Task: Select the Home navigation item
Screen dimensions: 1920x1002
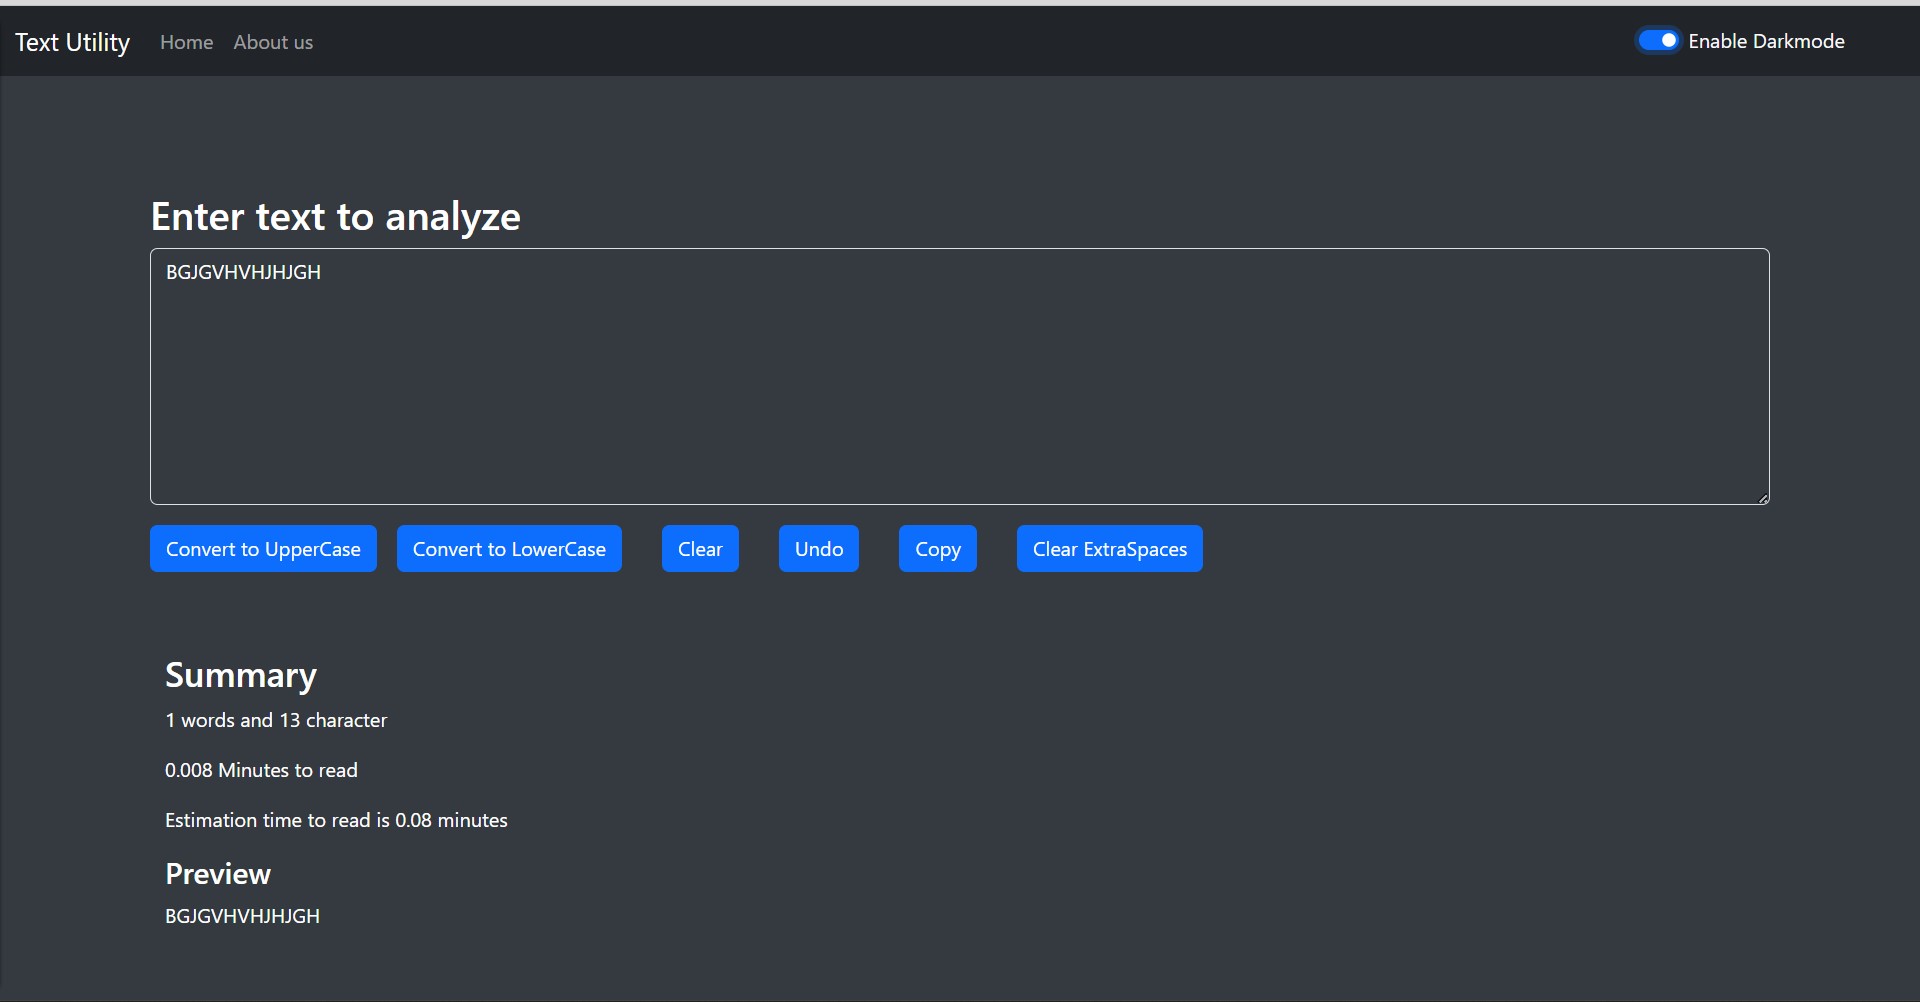Action: pos(186,42)
